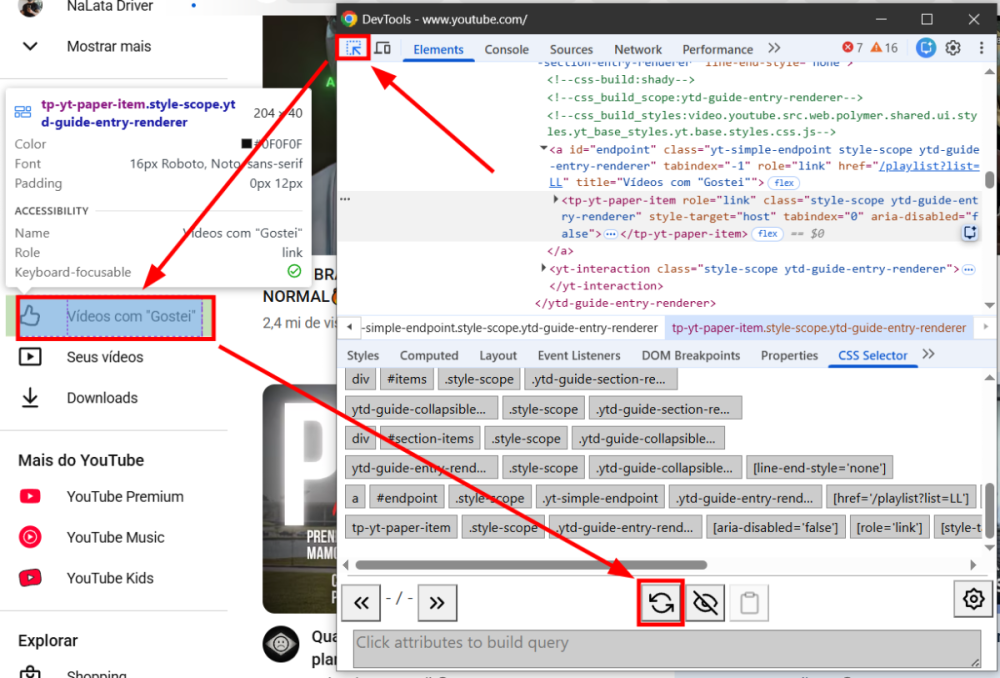This screenshot has width=1000, height=678.
Task: Click the thumbs-up icon for liked videos
Action: coord(30,316)
